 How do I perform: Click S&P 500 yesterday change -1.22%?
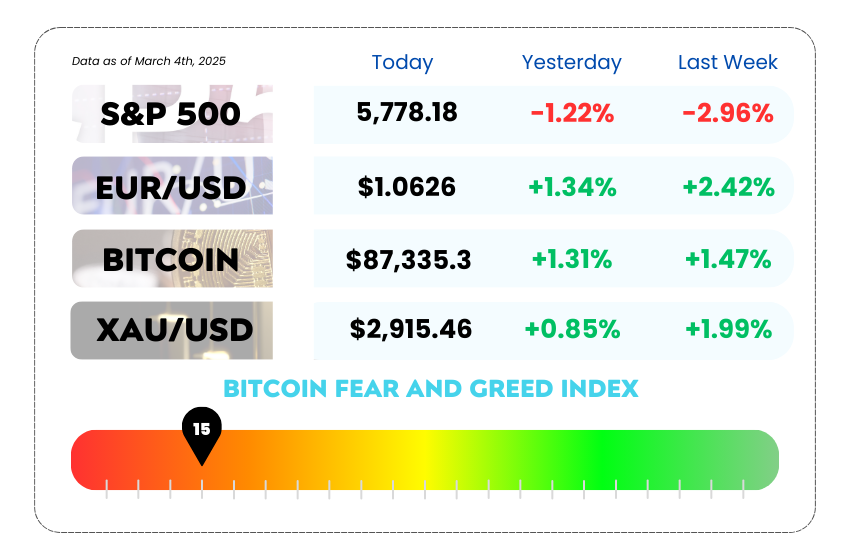572,113
